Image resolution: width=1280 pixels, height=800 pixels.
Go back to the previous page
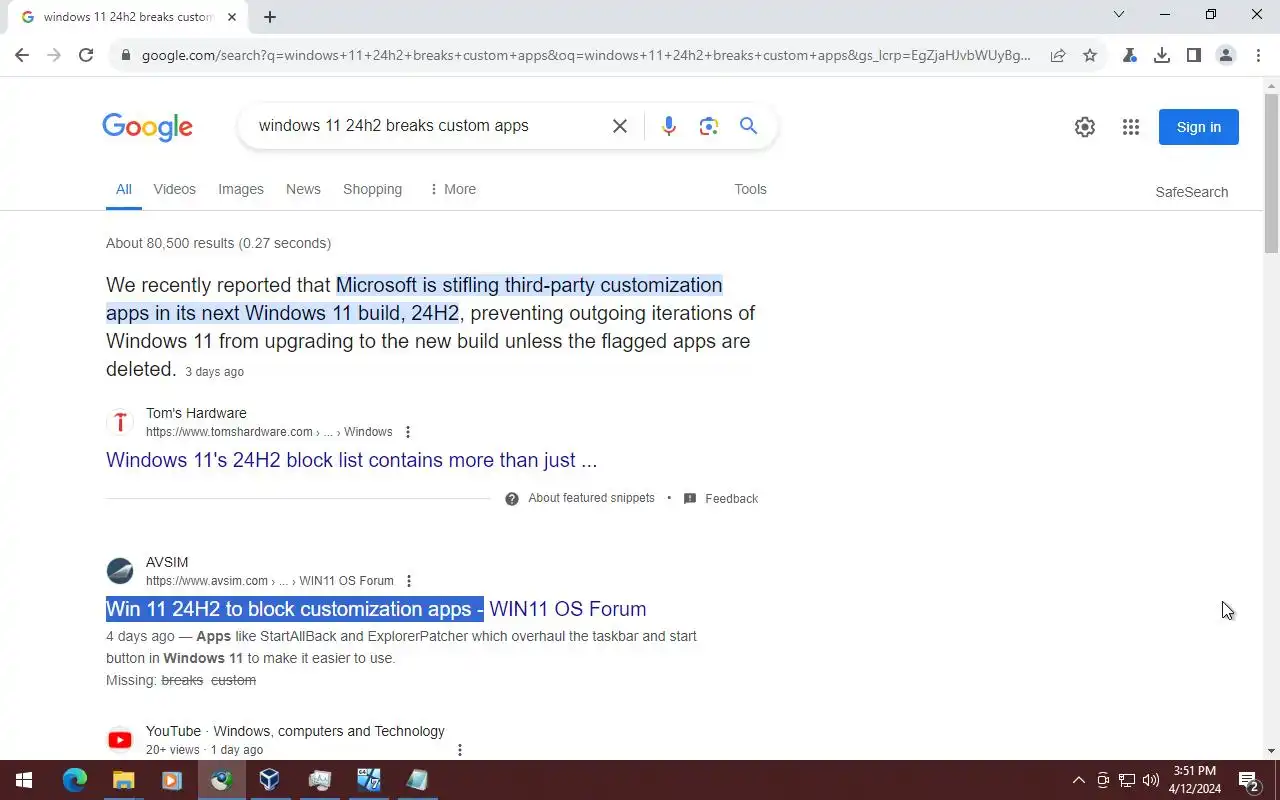22,55
